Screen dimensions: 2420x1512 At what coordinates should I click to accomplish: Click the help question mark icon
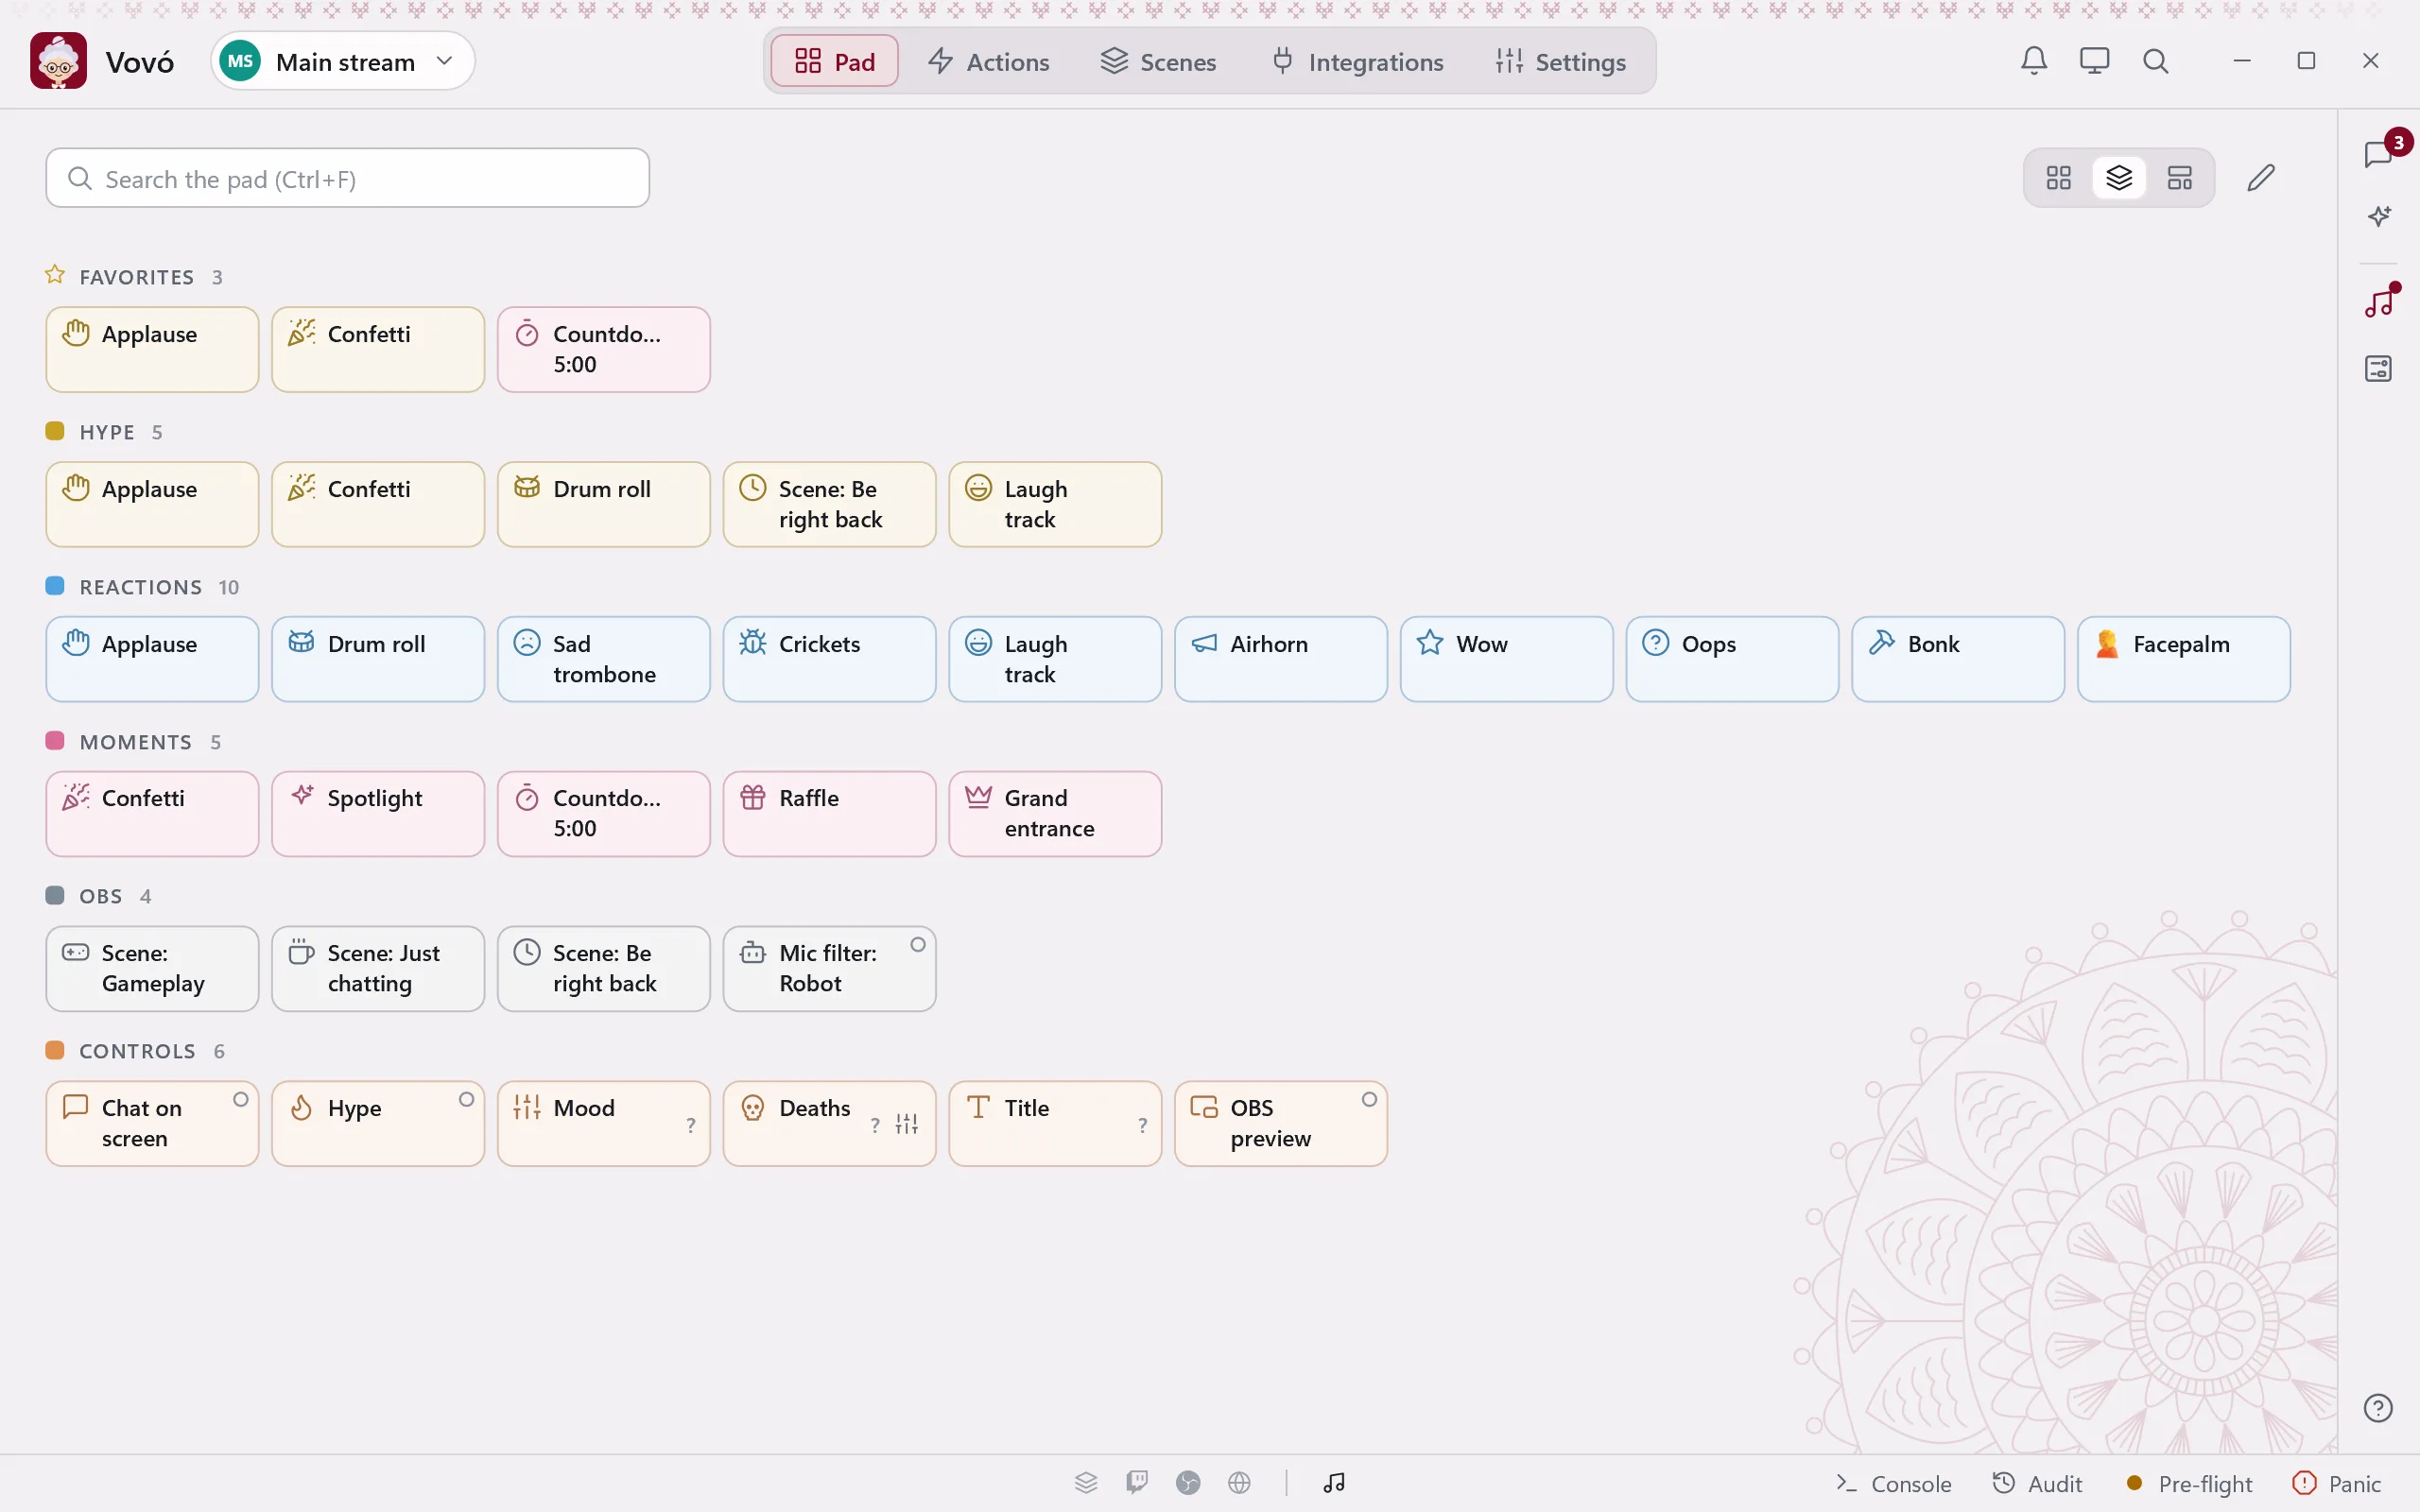tap(2378, 1408)
